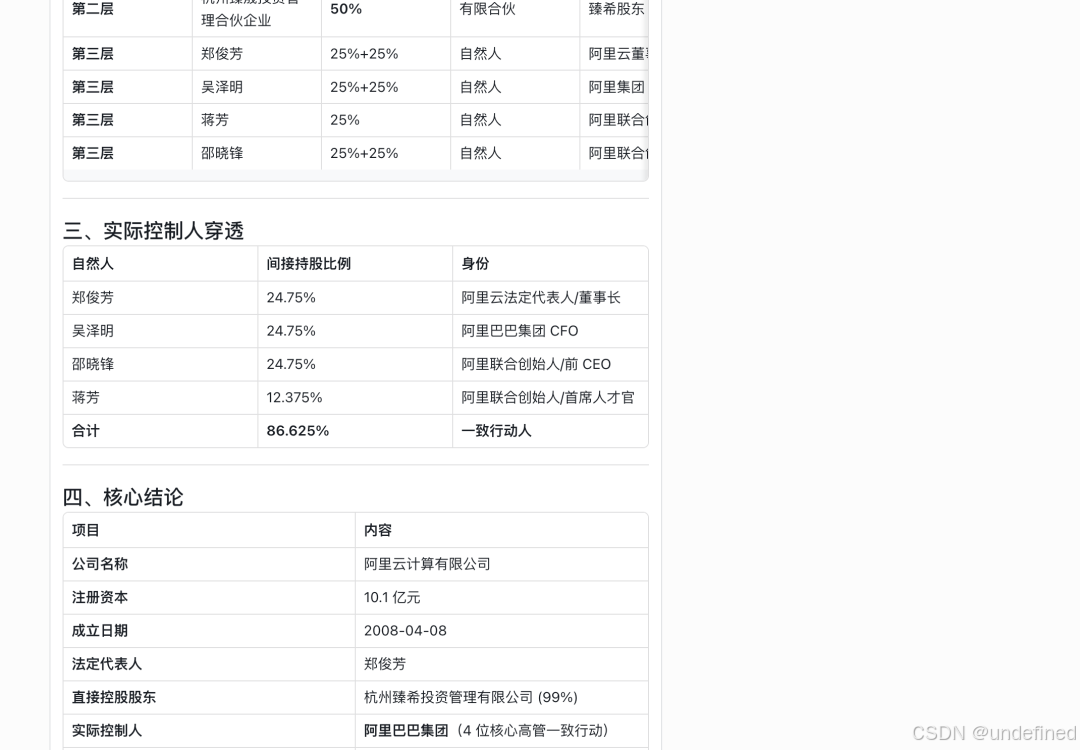Click 第三层 in the 吴泽明 row
This screenshot has height=750, width=1080.
coord(92,87)
